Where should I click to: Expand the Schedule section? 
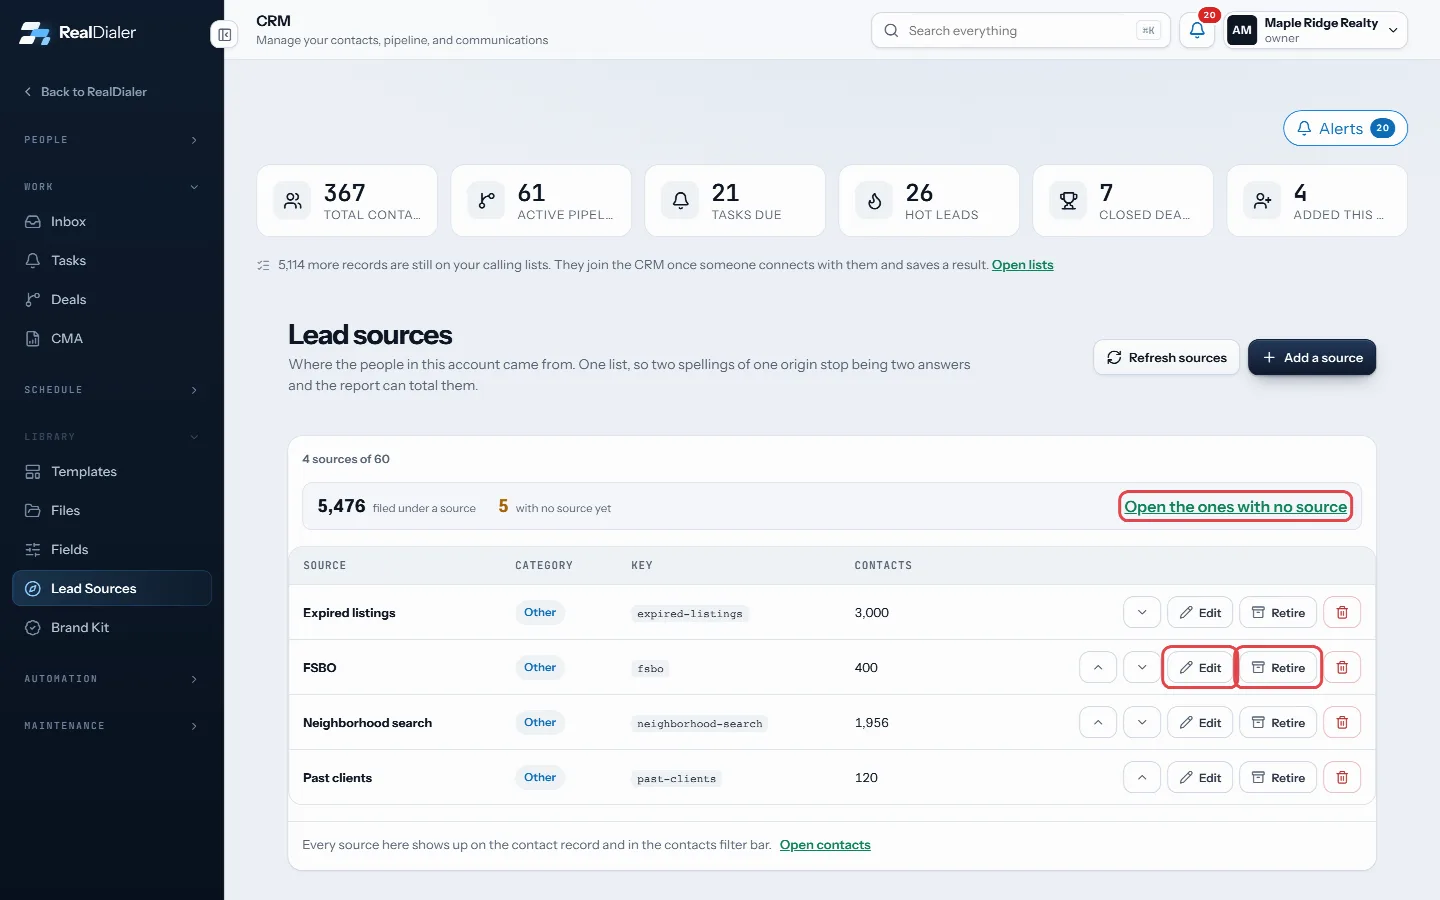112,390
